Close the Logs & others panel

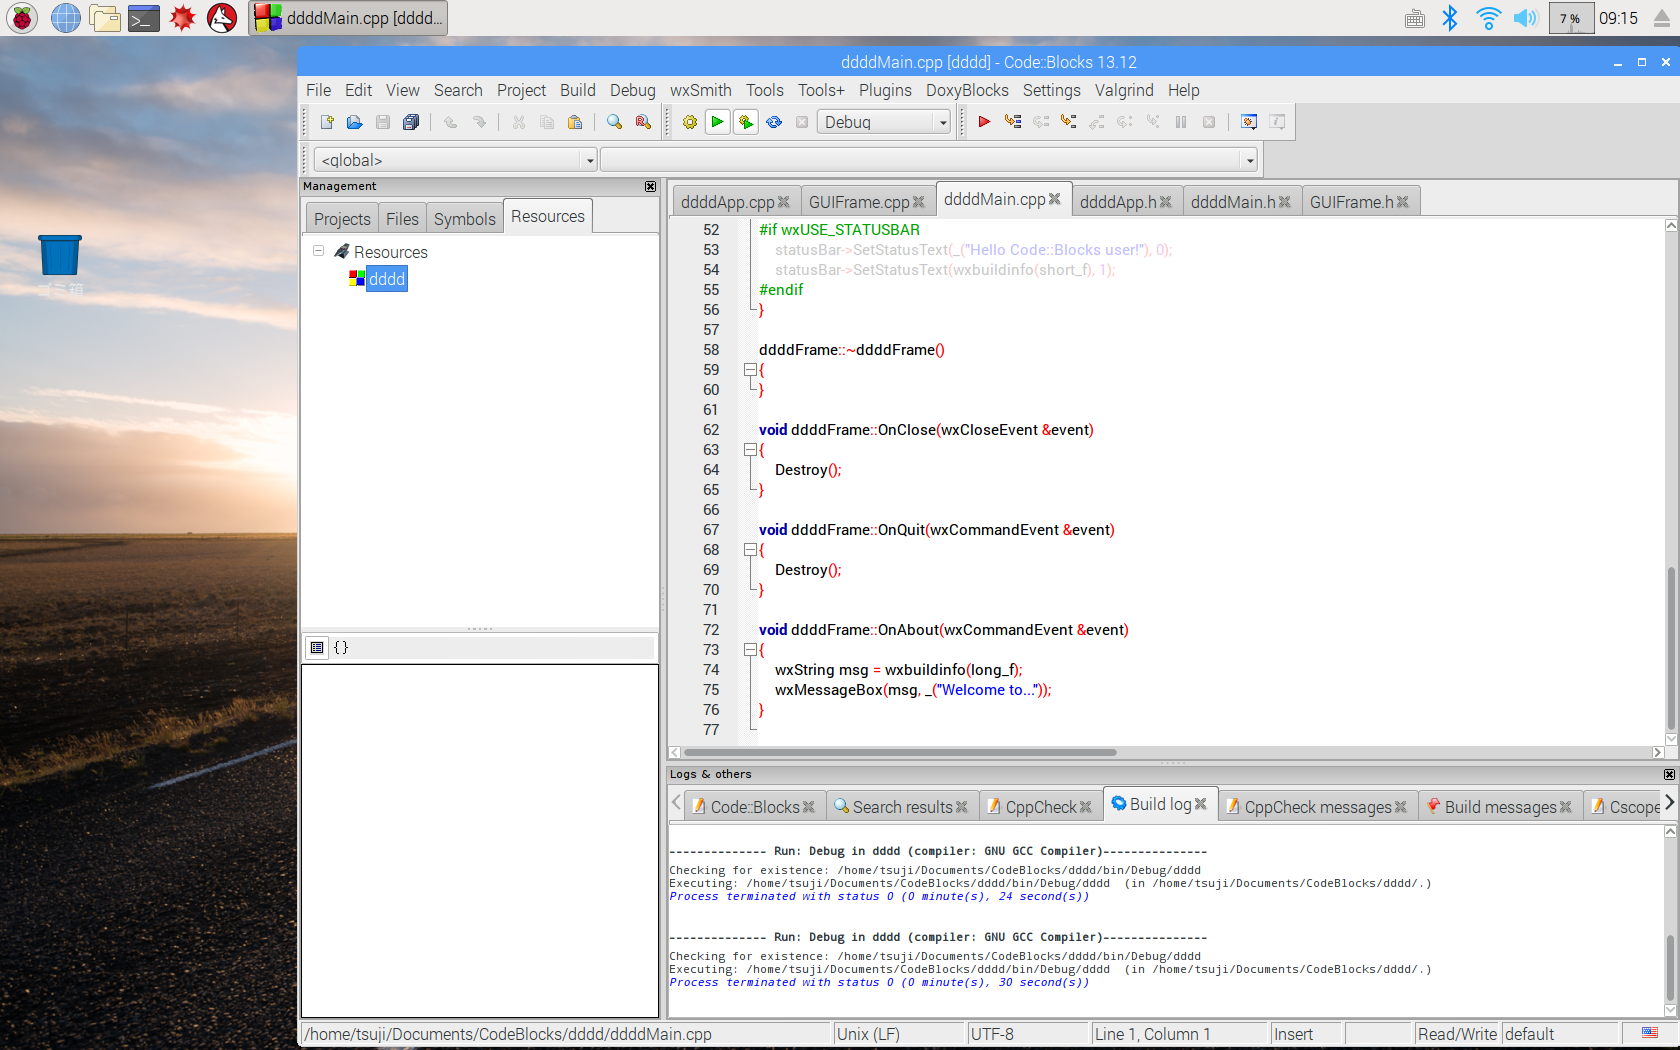pyautogui.click(x=1669, y=775)
